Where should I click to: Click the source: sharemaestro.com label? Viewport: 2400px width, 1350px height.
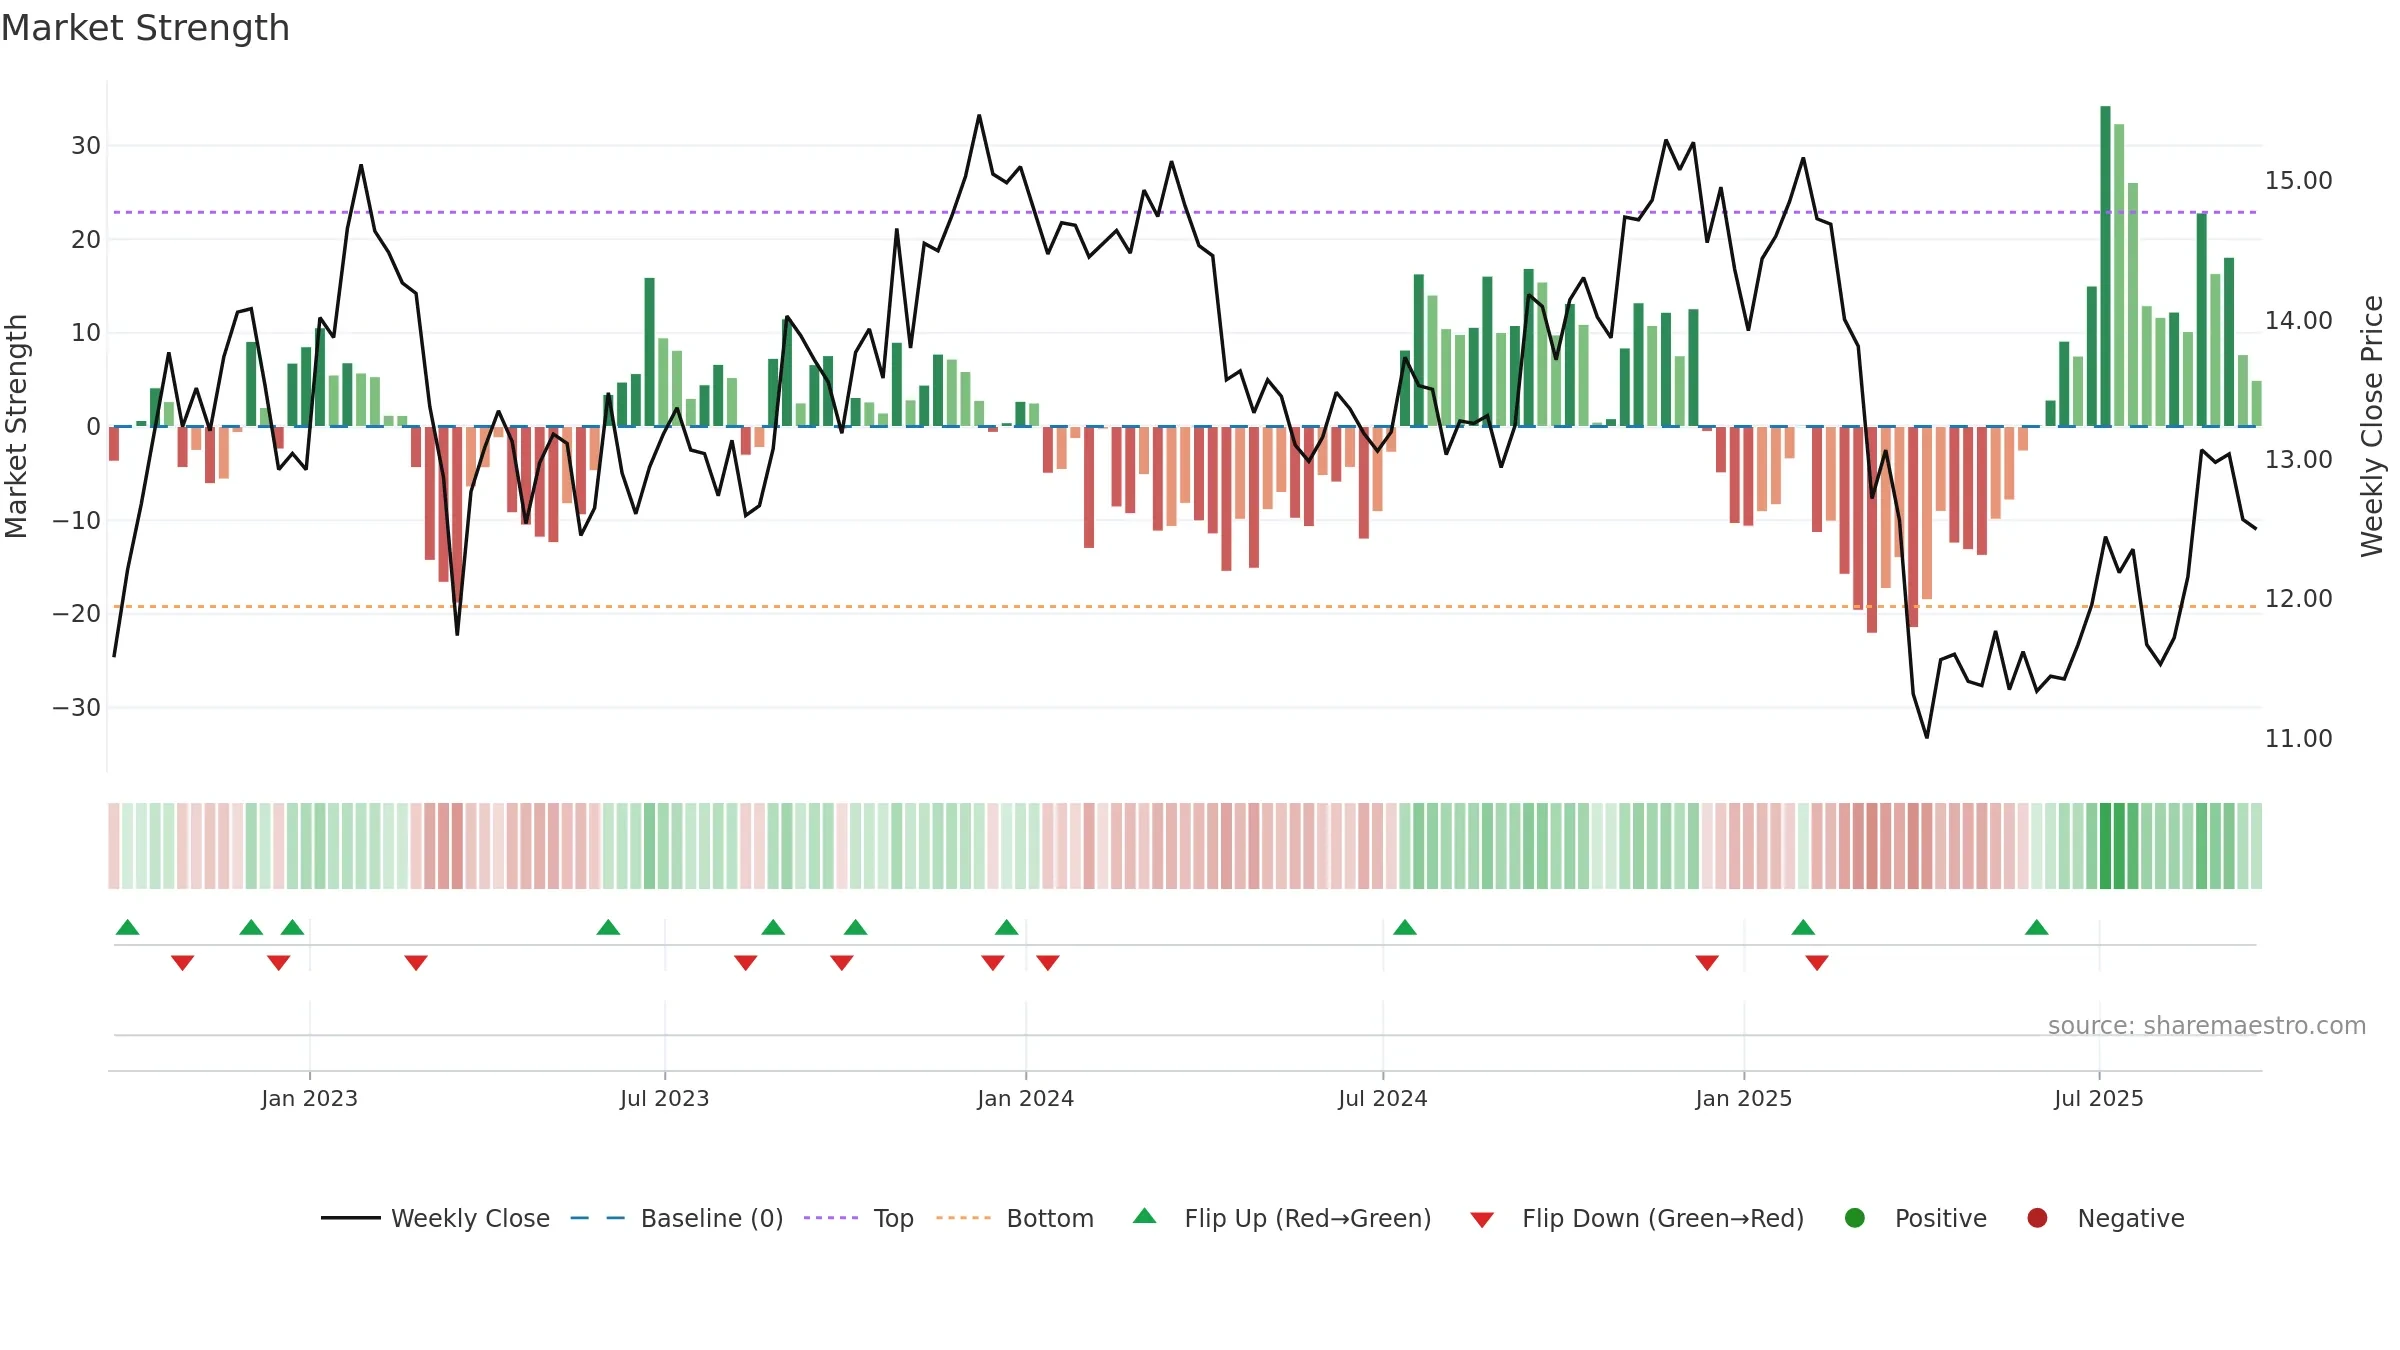(2207, 1026)
